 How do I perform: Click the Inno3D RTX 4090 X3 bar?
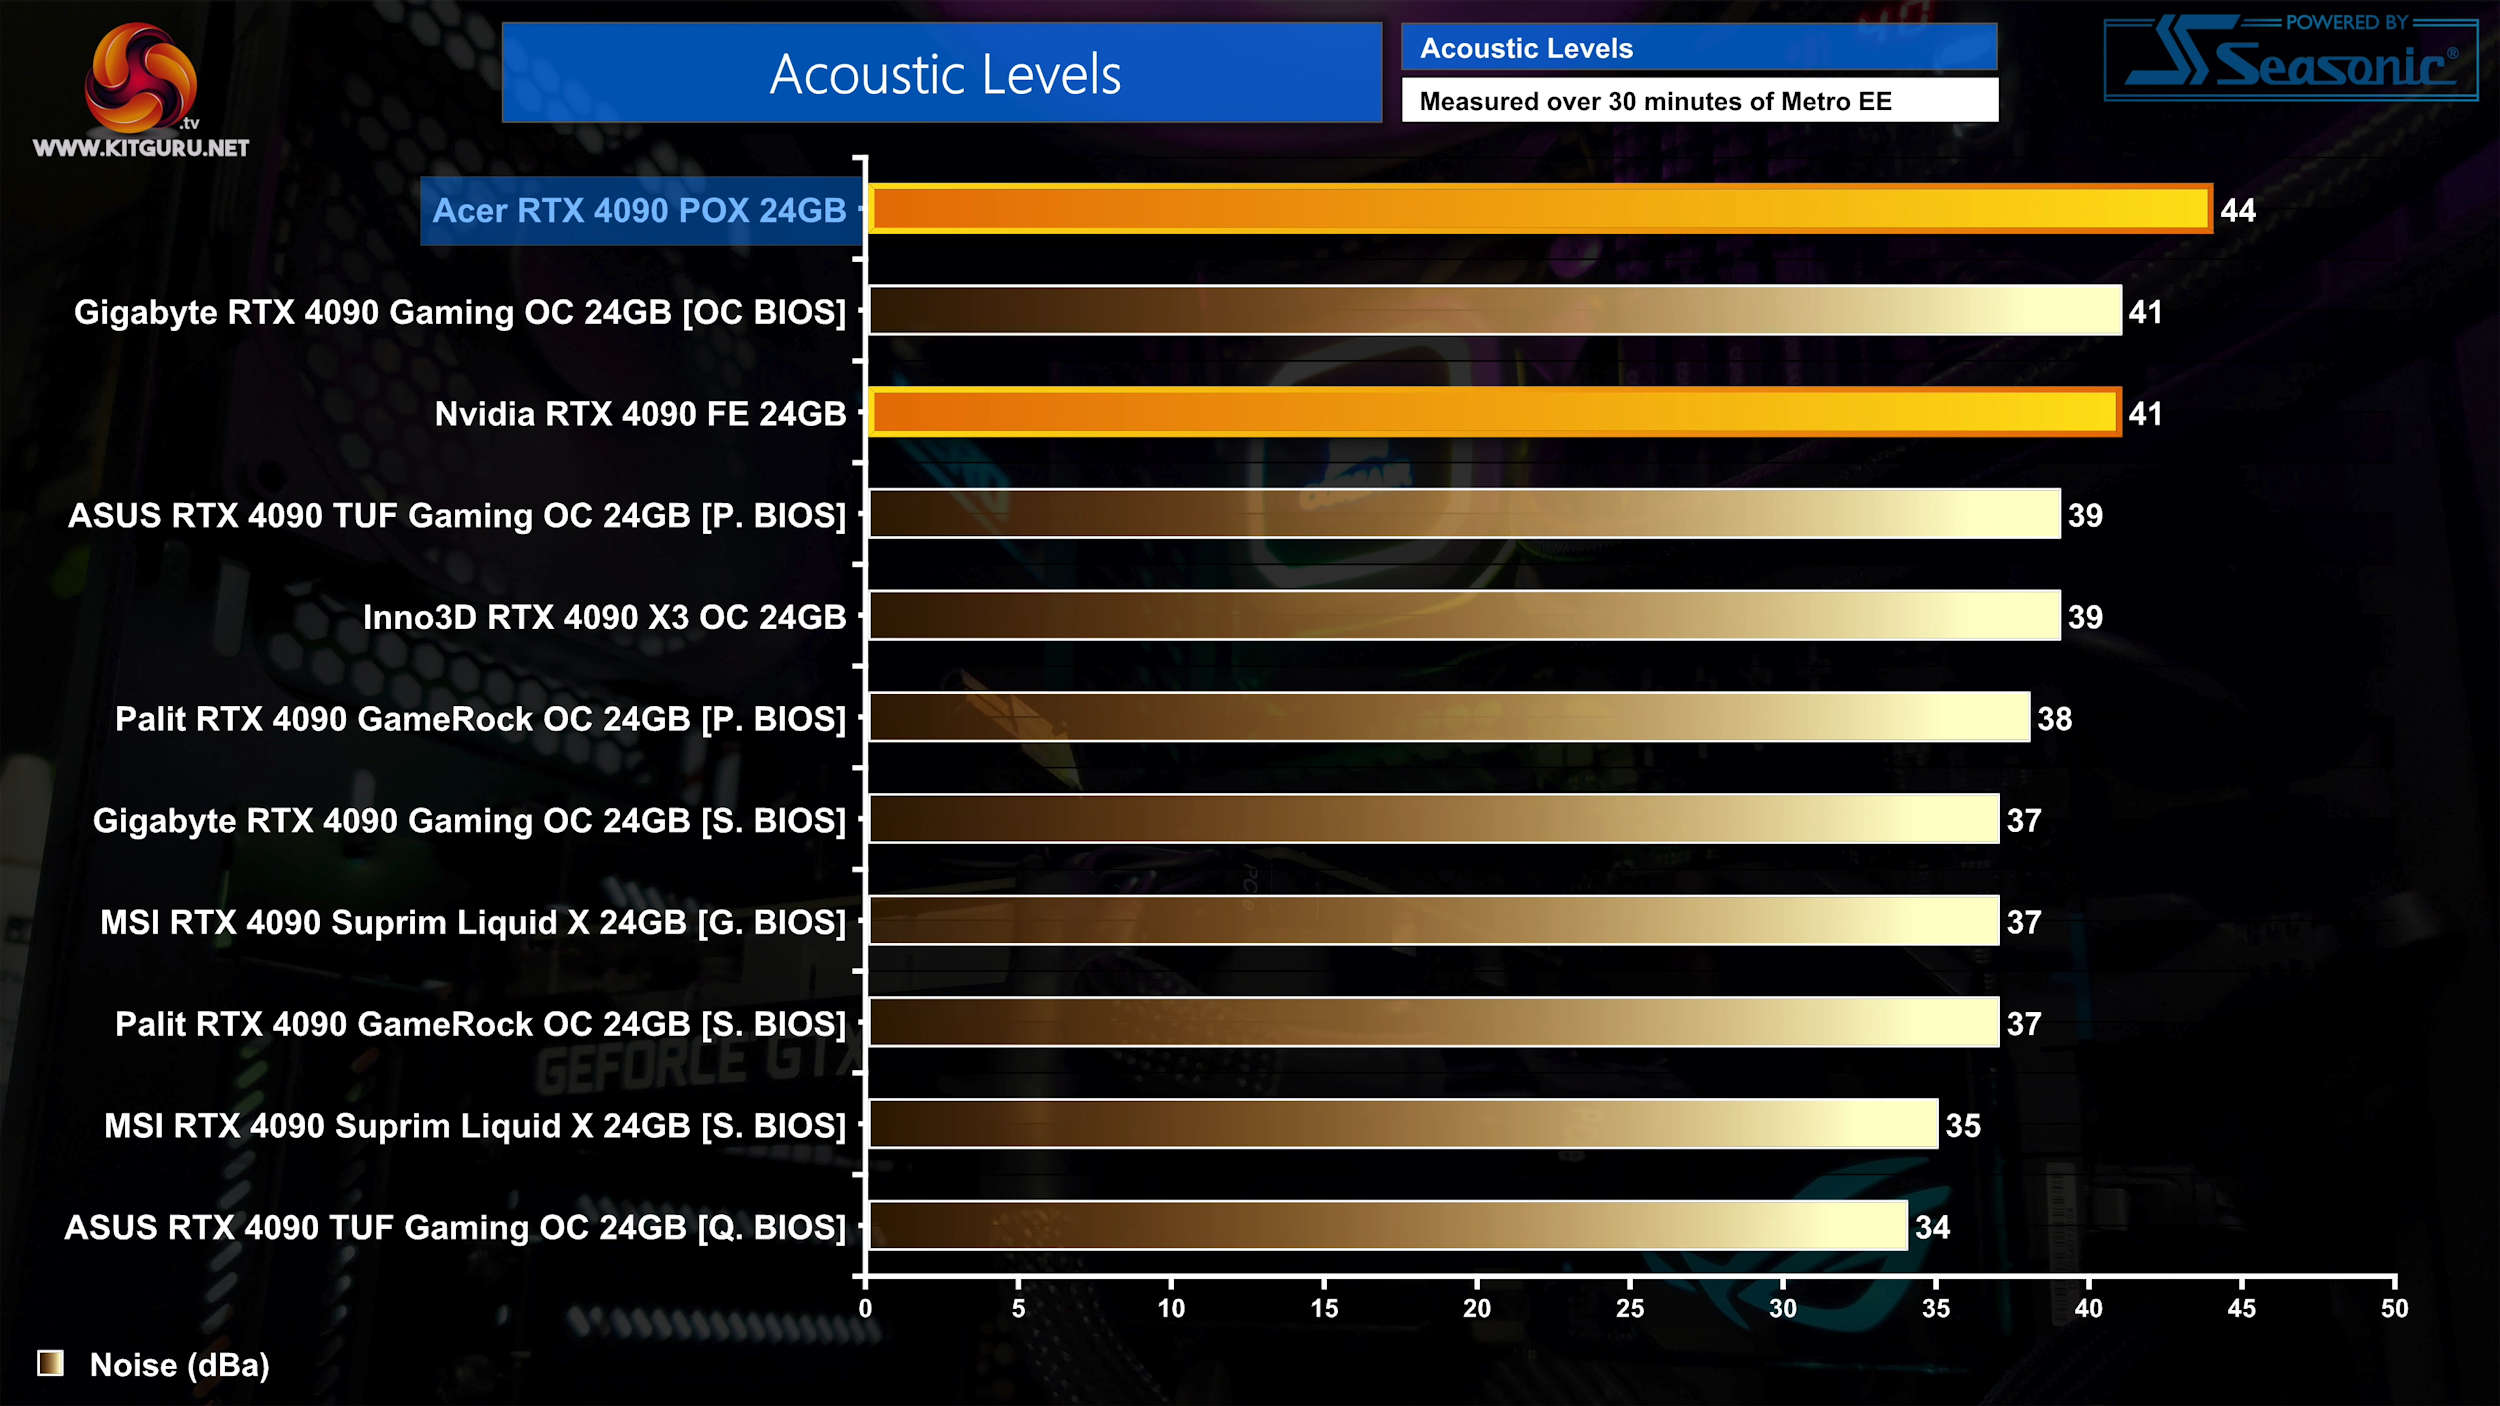[x=1464, y=615]
